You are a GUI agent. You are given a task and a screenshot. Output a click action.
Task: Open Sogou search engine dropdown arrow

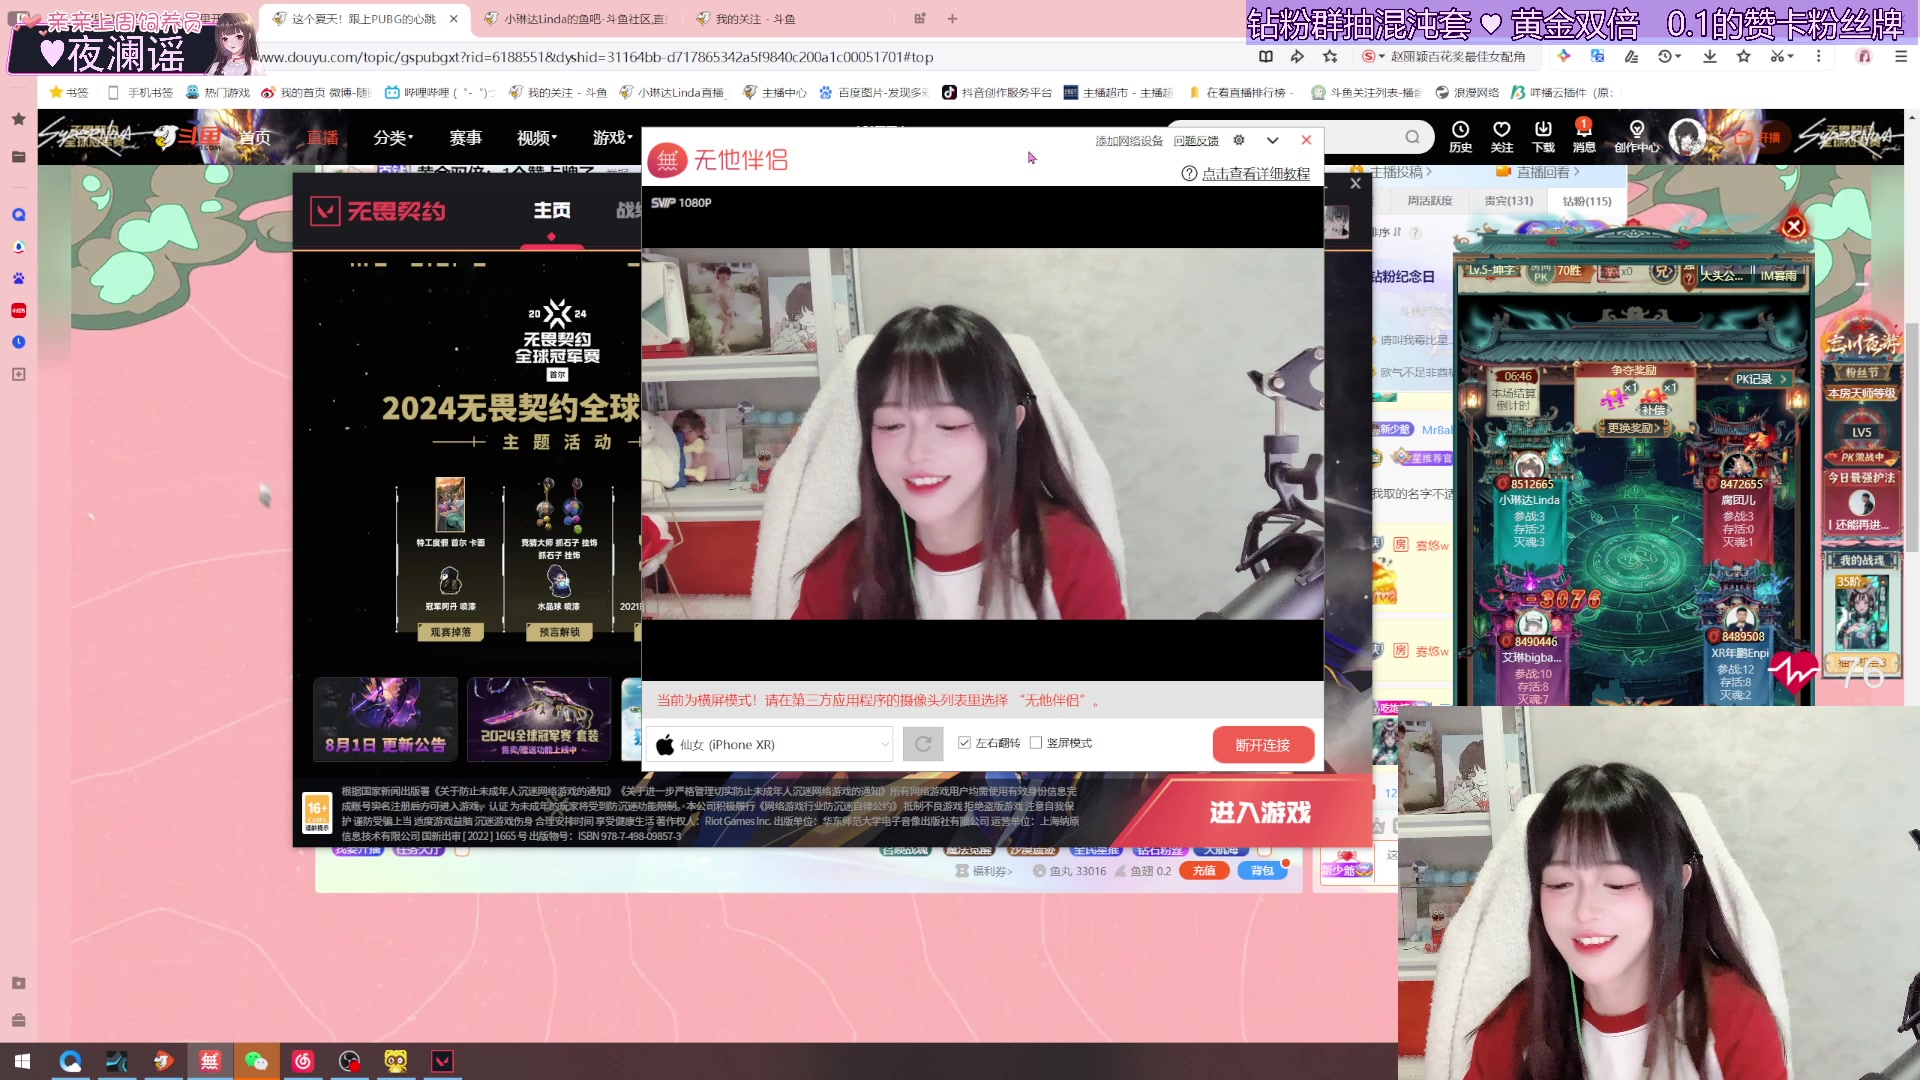pyautogui.click(x=1382, y=57)
